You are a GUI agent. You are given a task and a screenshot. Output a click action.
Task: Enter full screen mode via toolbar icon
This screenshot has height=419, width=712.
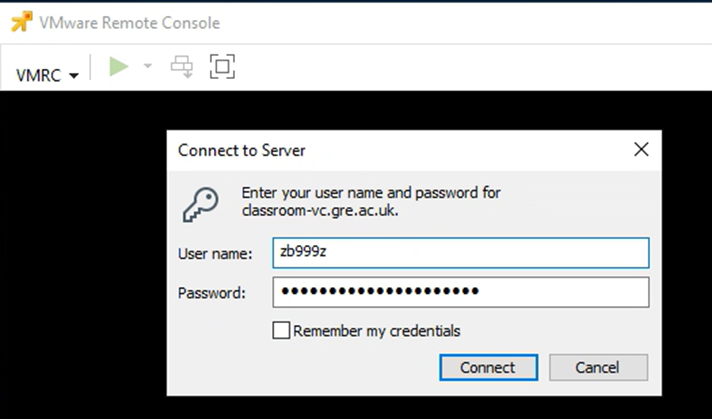[221, 67]
